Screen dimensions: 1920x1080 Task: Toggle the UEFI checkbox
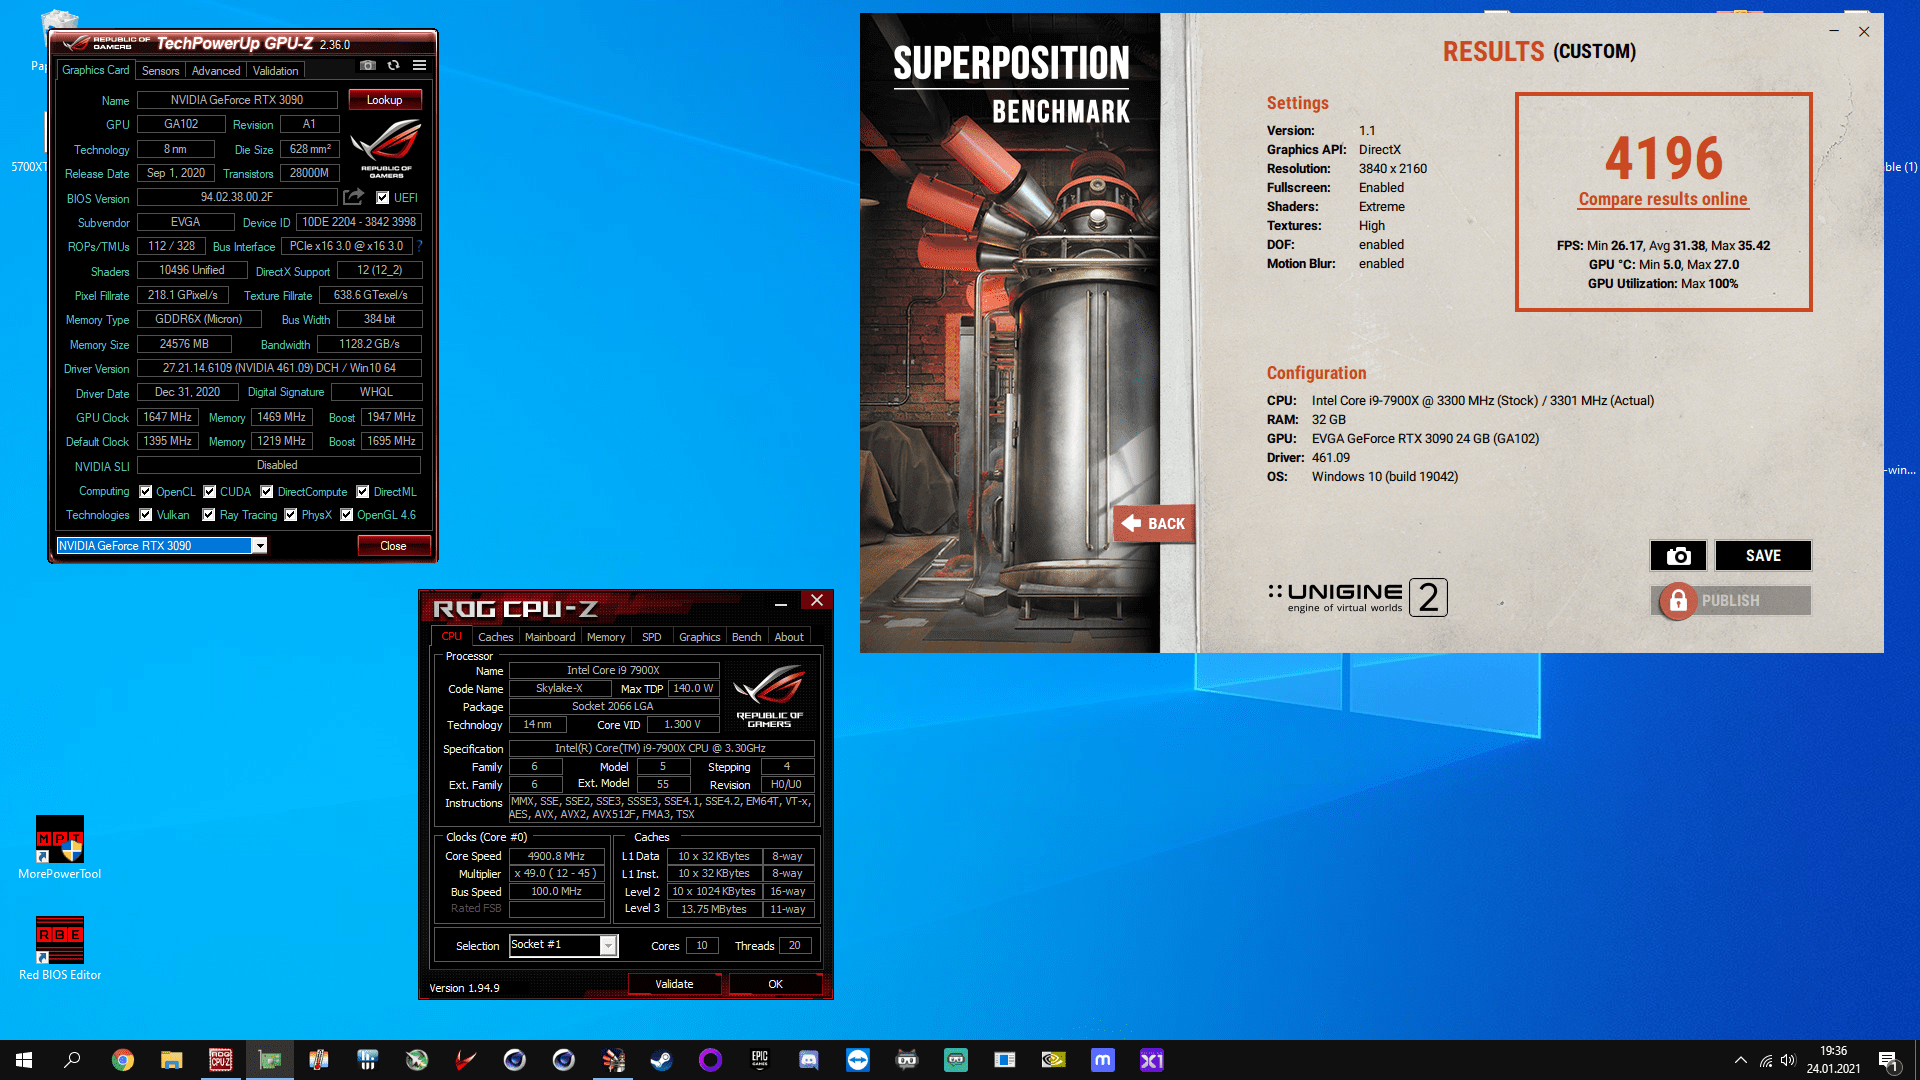point(383,198)
